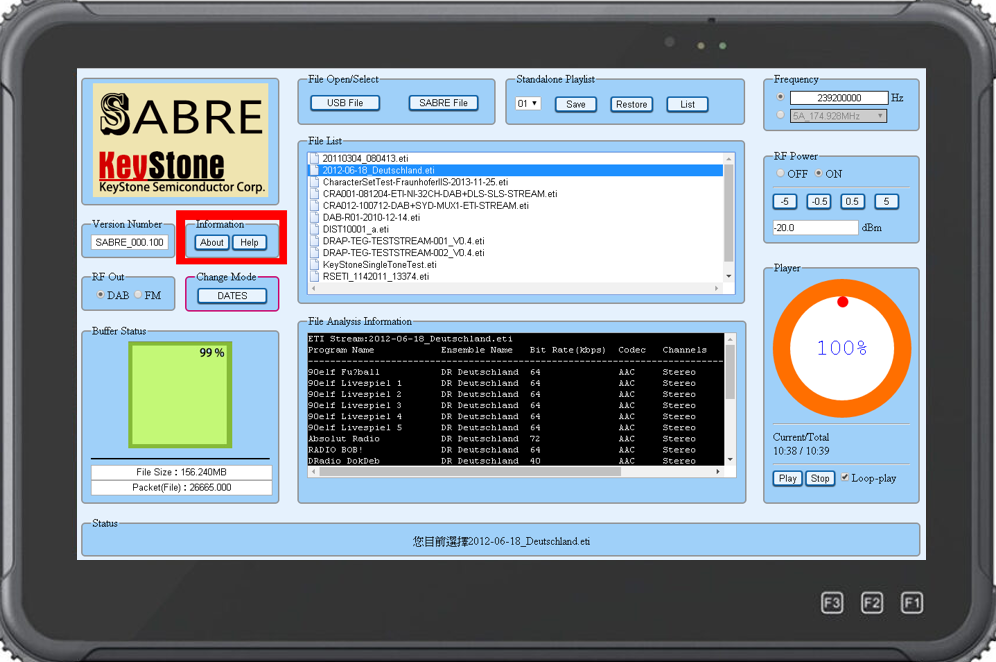Open the playlist number 01 dropdown
The image size is (996, 662).
tap(527, 104)
